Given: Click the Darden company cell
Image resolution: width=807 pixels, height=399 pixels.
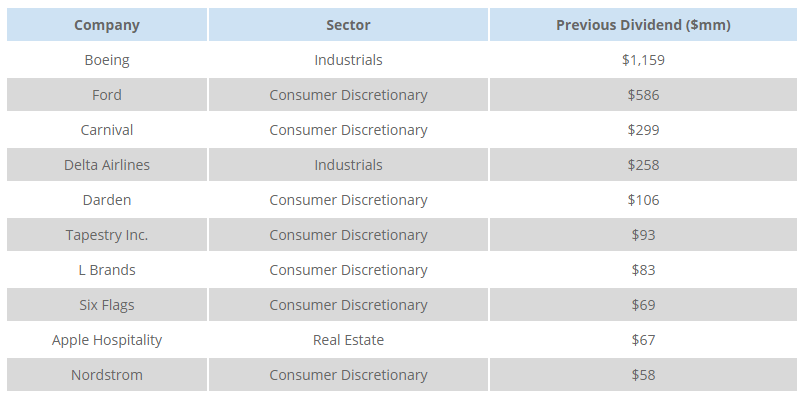Looking at the screenshot, I should [107, 200].
